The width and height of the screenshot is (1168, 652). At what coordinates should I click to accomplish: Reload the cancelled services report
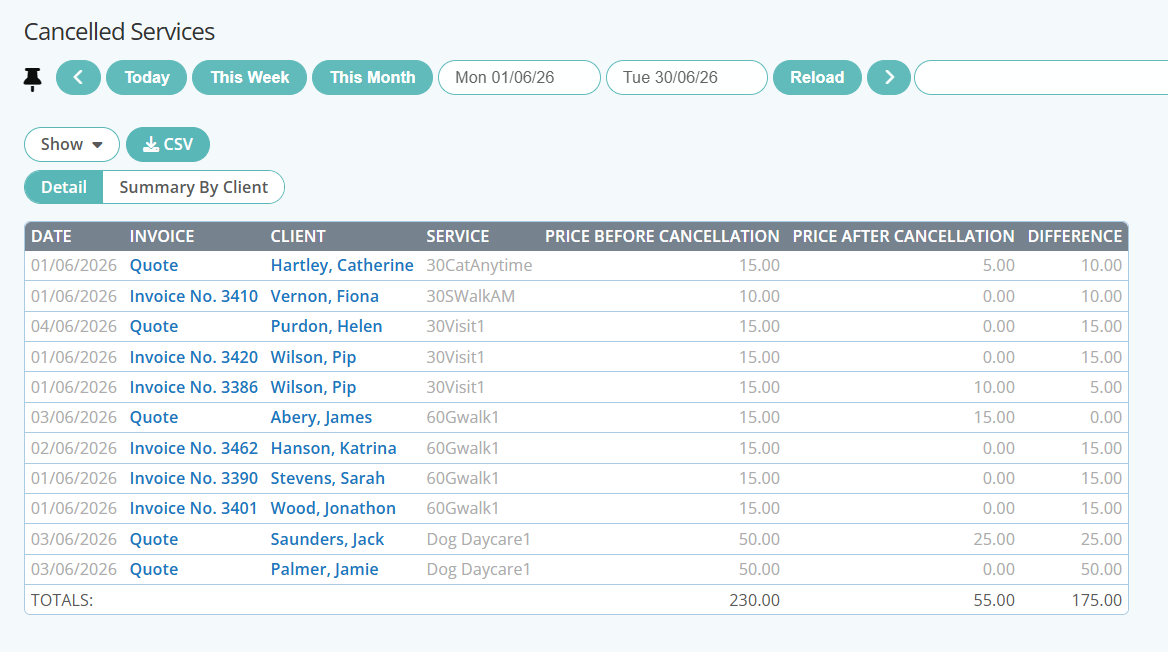(x=817, y=77)
